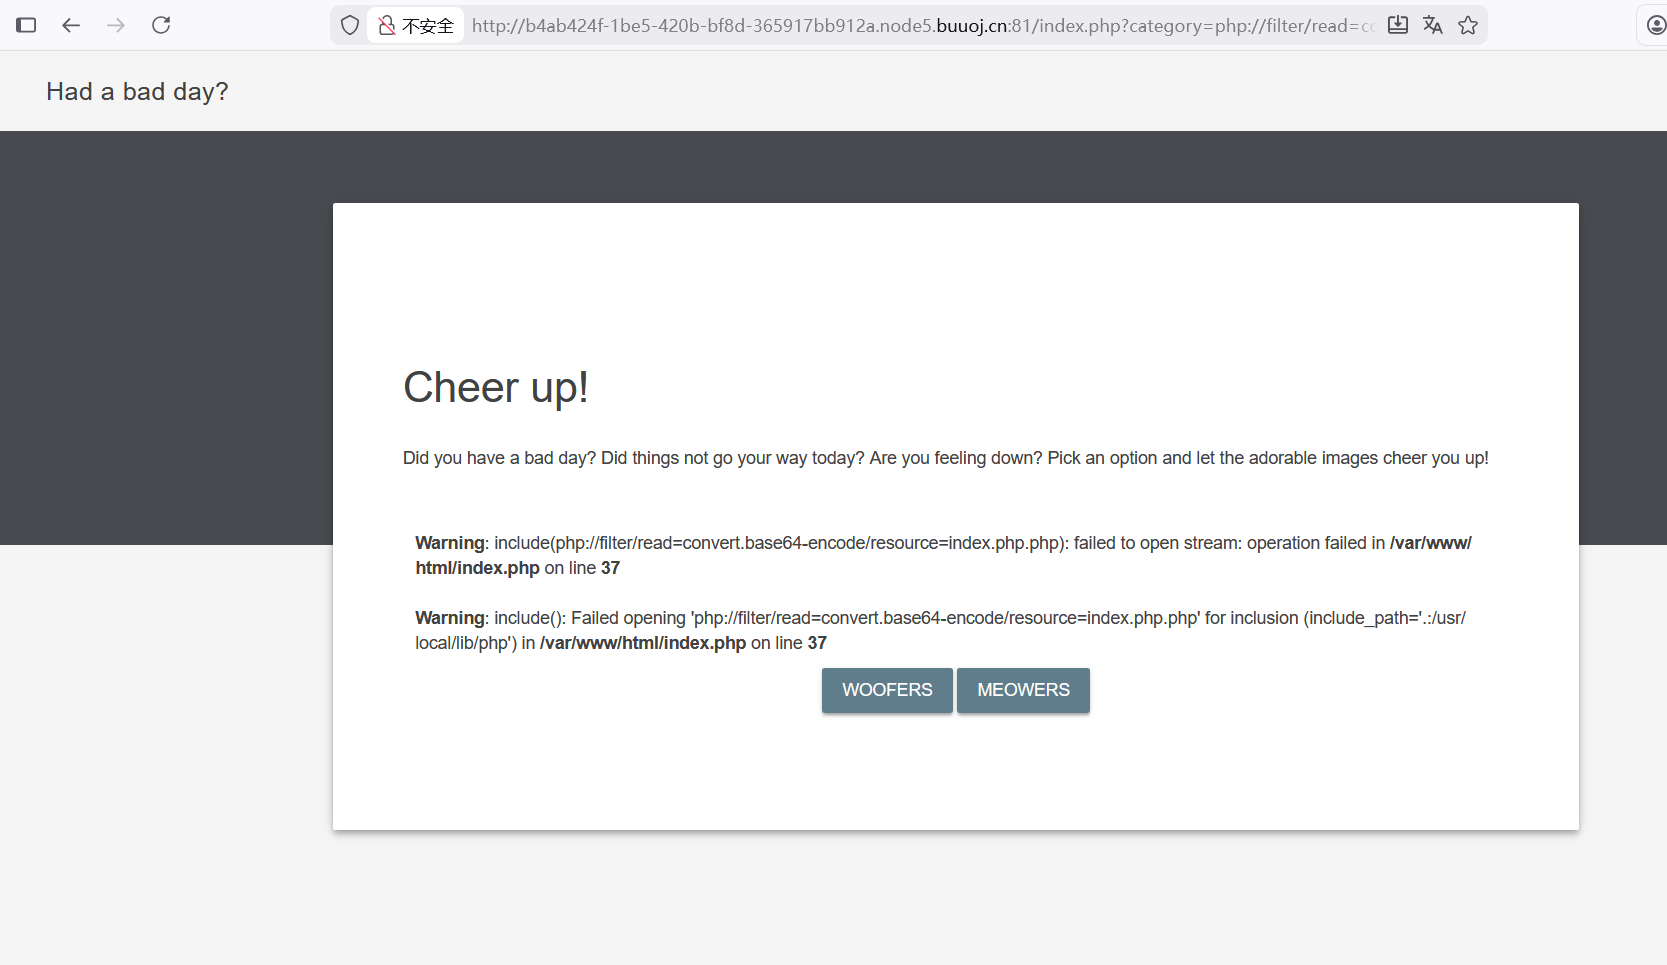
Task: Open the translate page icon
Action: coord(1433,25)
